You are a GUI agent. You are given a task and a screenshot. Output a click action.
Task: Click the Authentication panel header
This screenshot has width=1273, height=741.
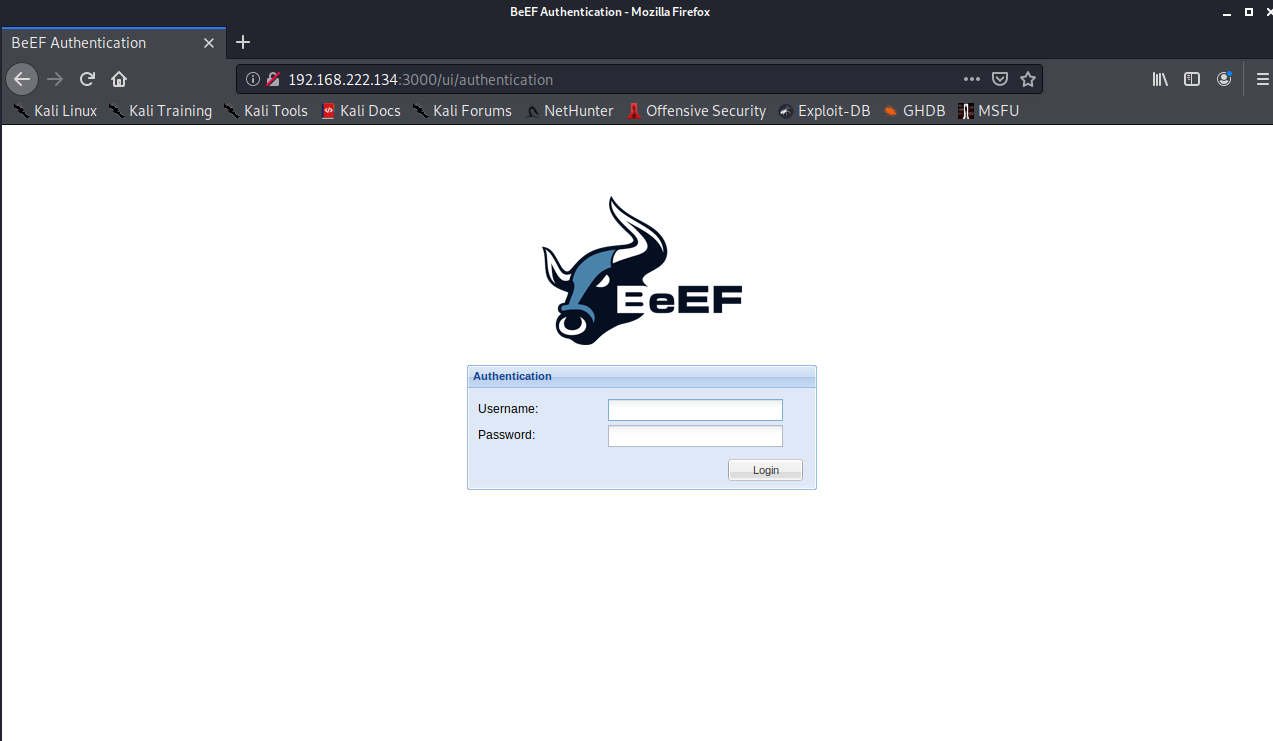click(x=642, y=376)
